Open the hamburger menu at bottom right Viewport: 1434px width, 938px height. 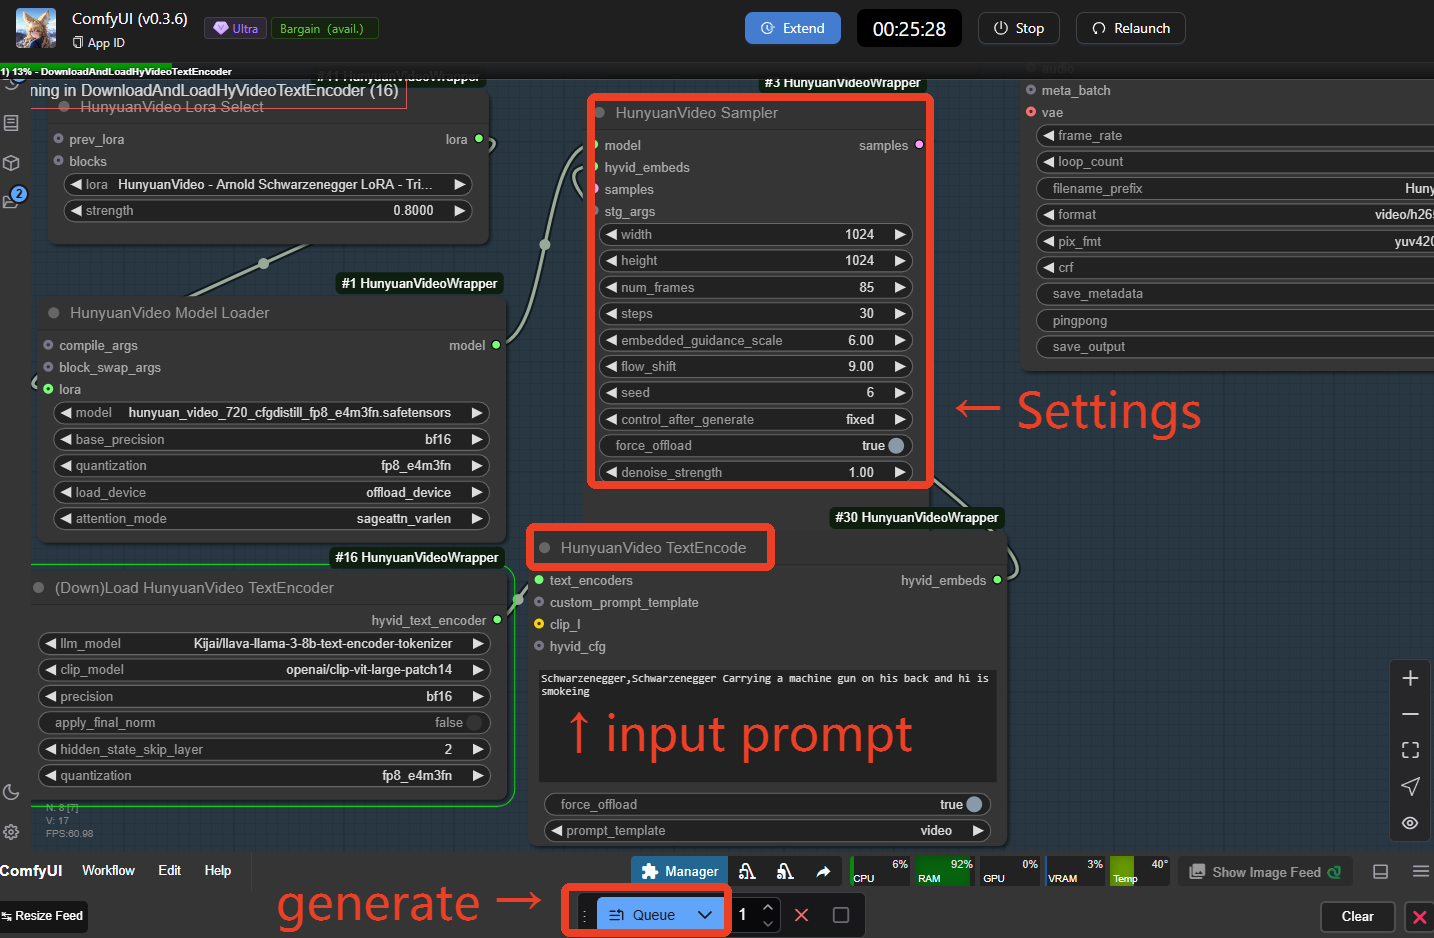tap(1420, 872)
